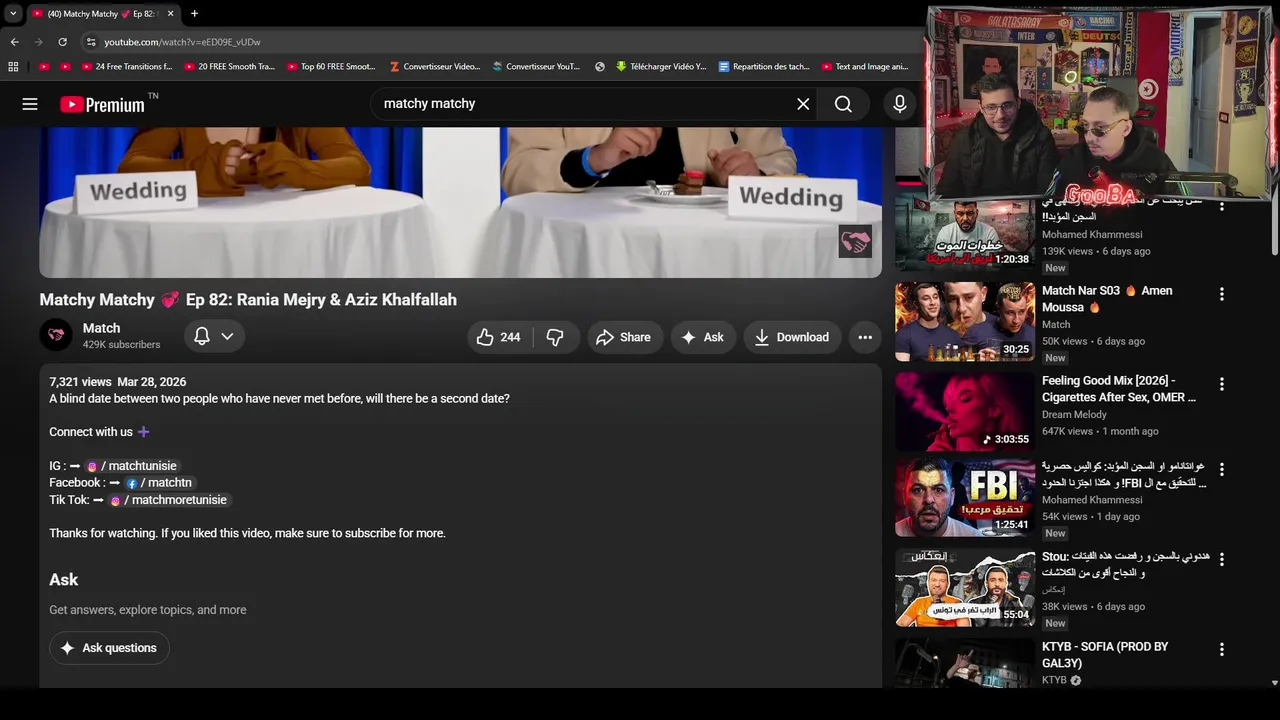Open the YouTube hamburger guide menu
The height and width of the screenshot is (720, 1280).
coord(30,104)
